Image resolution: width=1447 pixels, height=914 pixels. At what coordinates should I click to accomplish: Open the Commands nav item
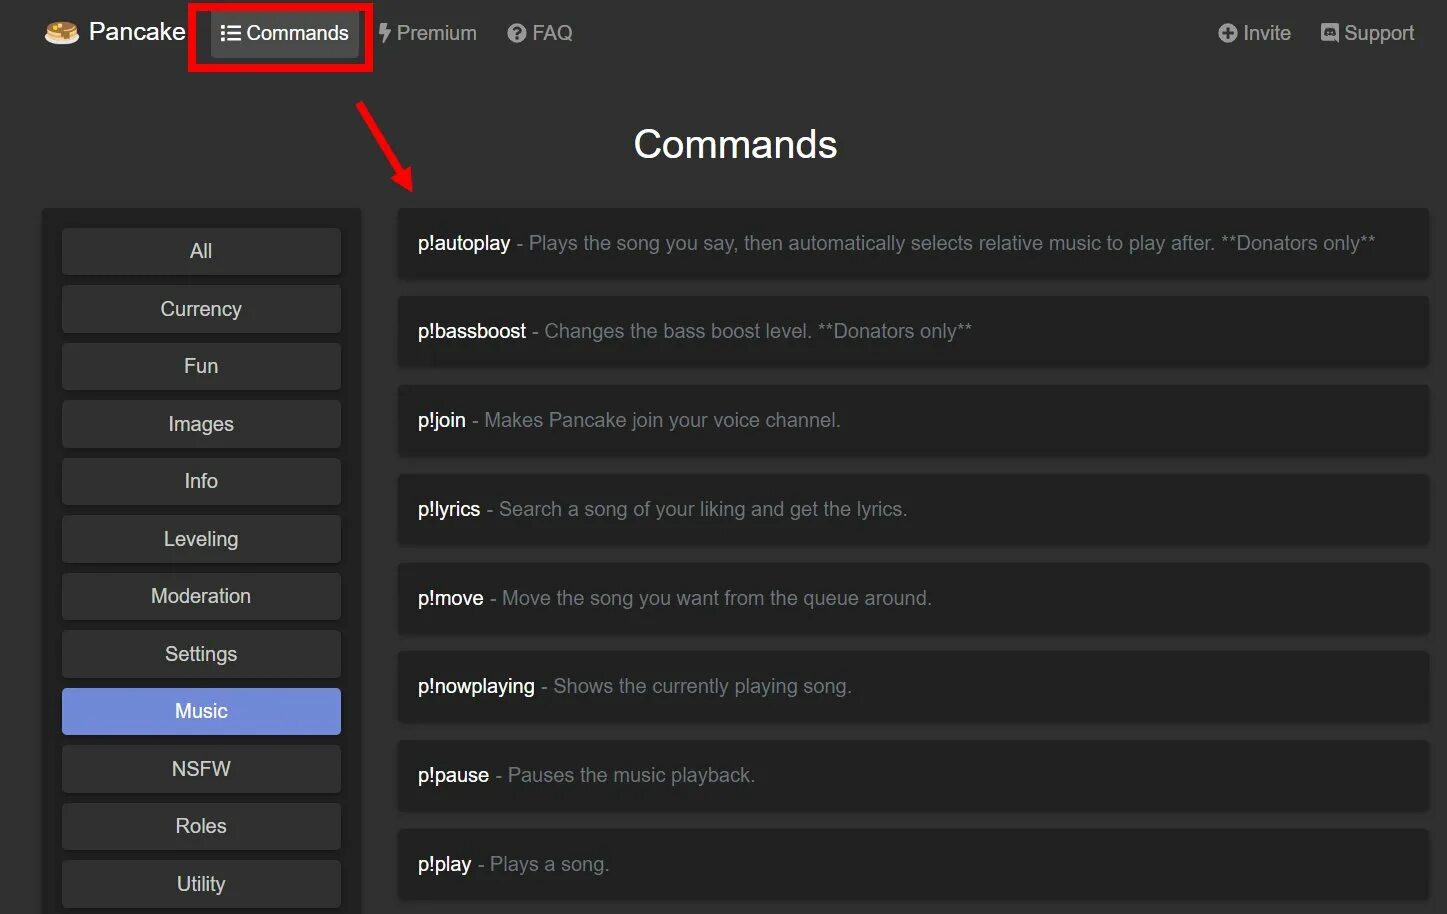[285, 33]
